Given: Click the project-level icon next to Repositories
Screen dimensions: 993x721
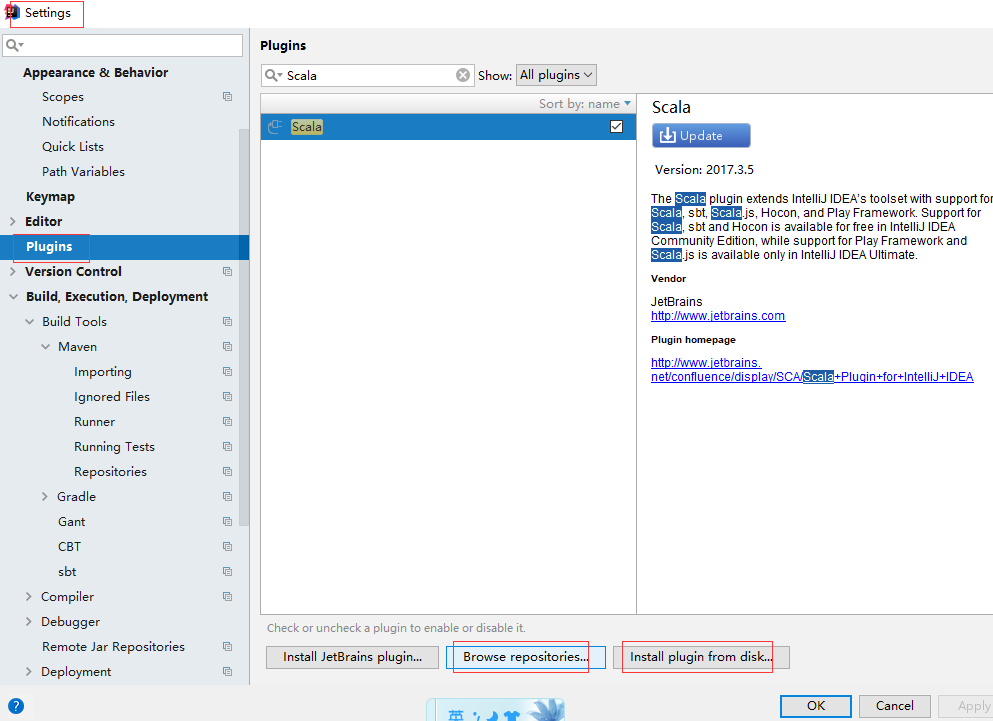Looking at the screenshot, I should point(227,472).
